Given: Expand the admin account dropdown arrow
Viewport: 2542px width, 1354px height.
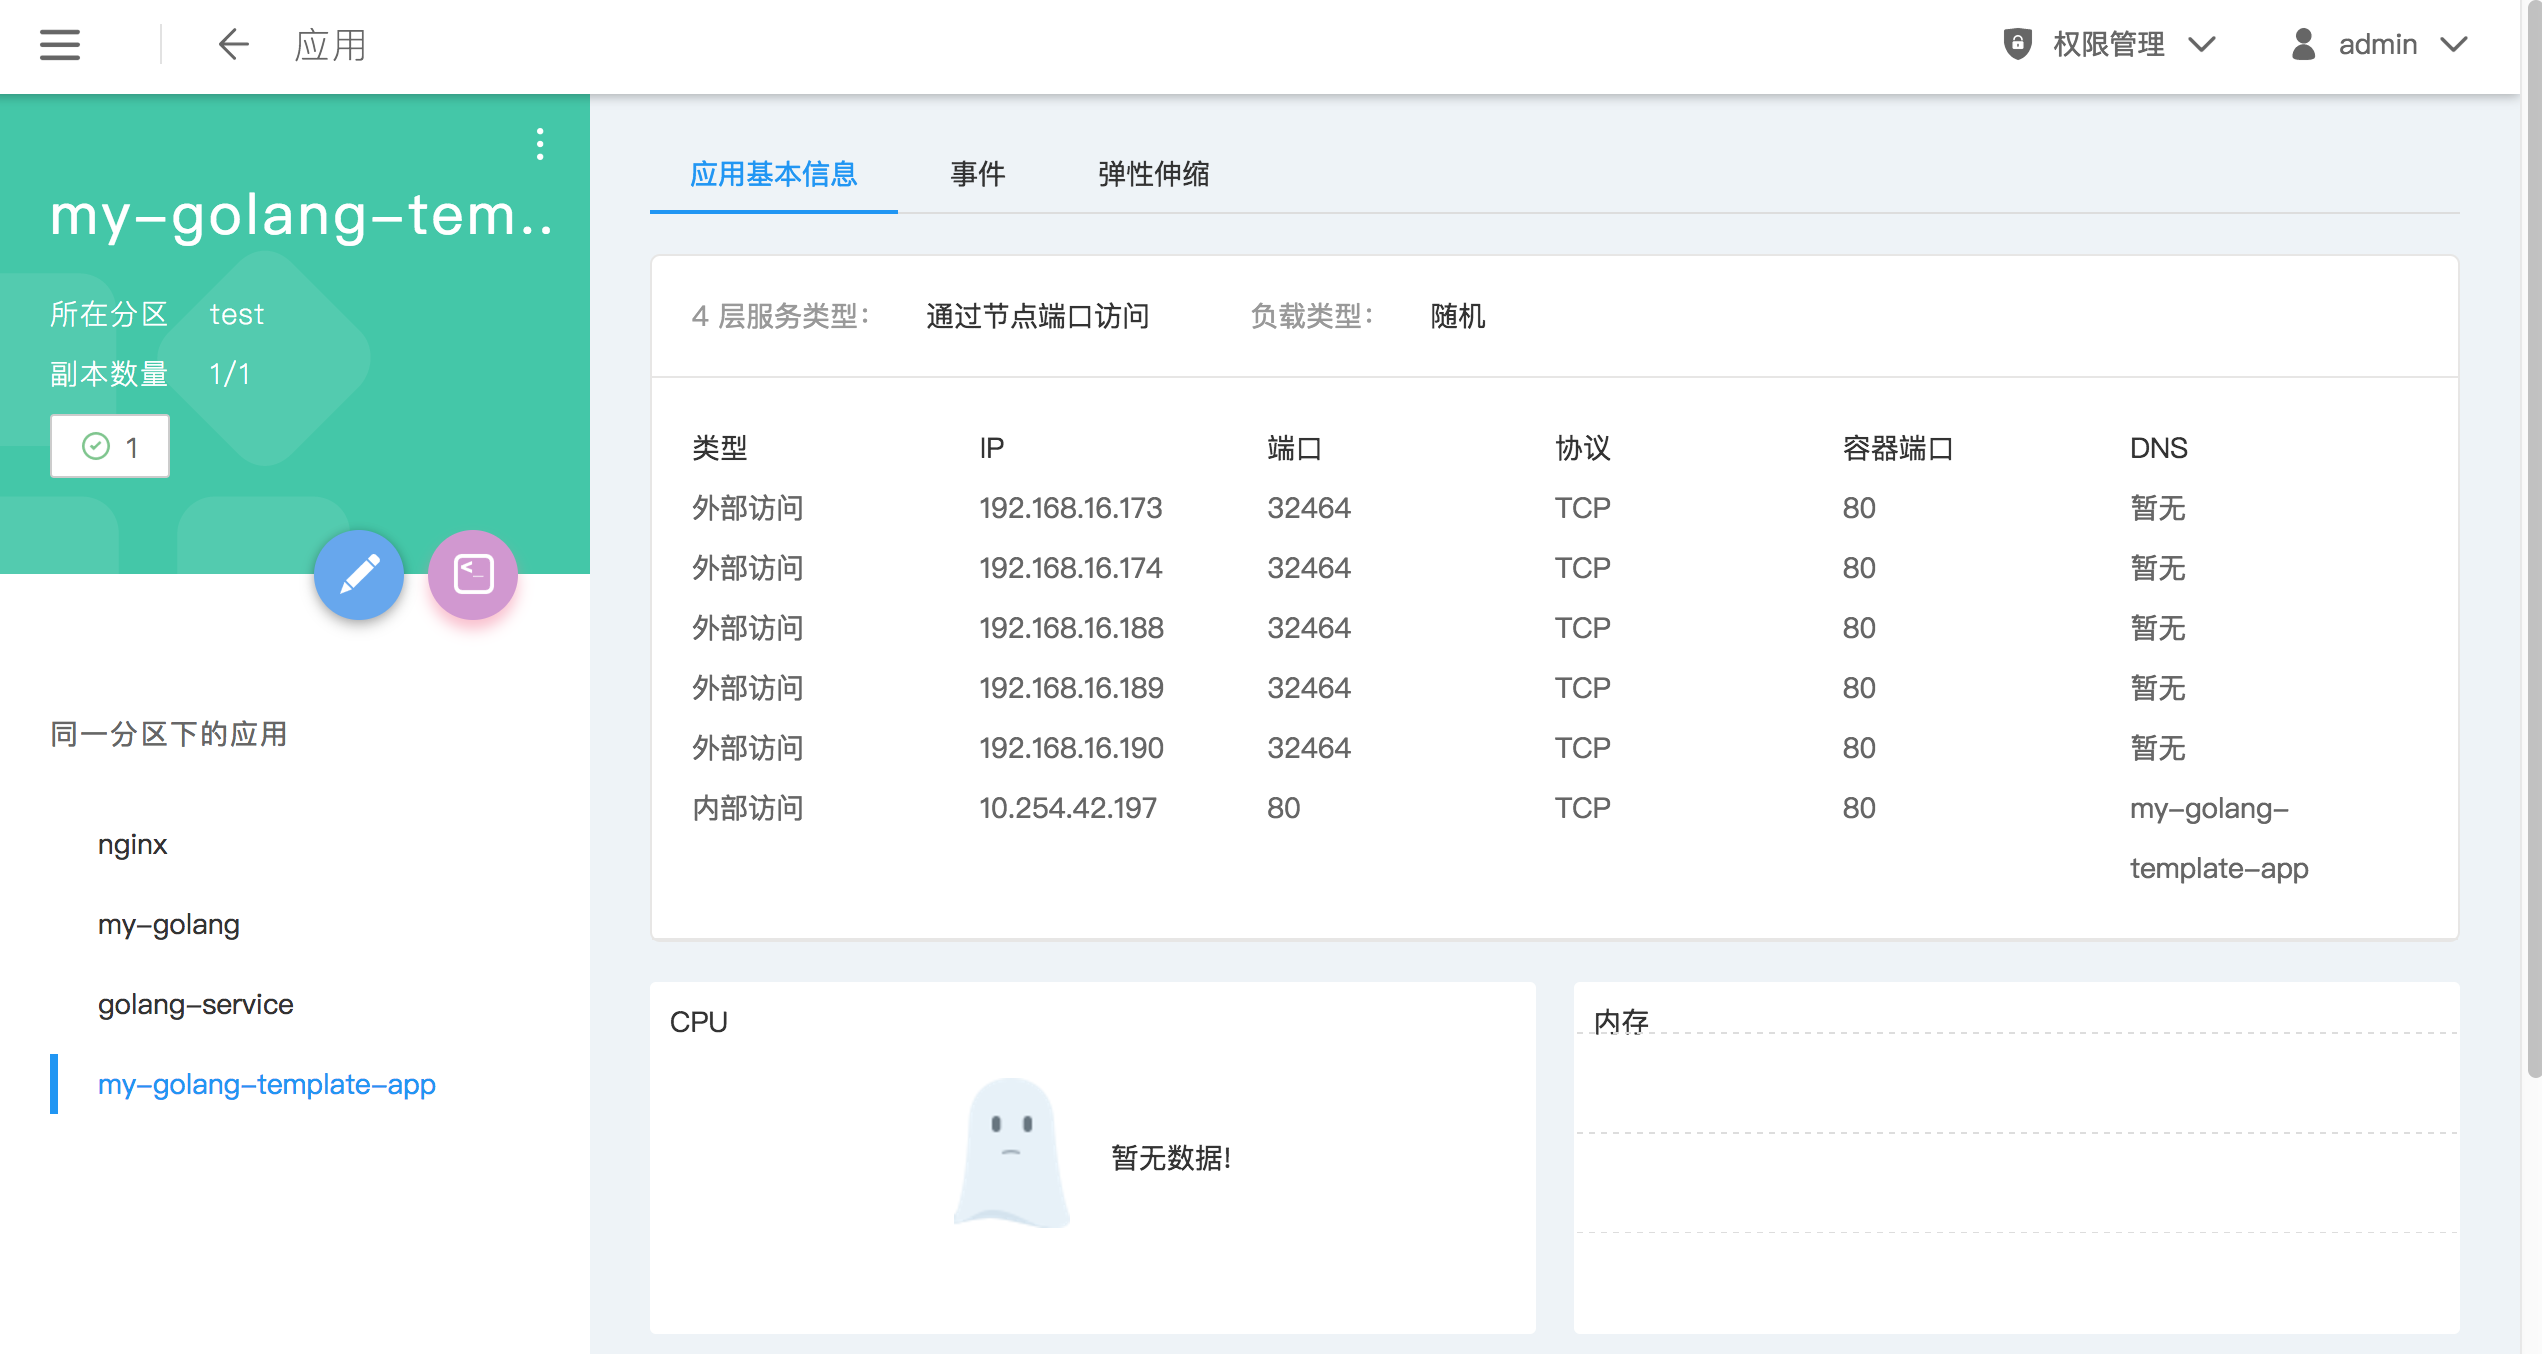Looking at the screenshot, I should pos(2454,44).
